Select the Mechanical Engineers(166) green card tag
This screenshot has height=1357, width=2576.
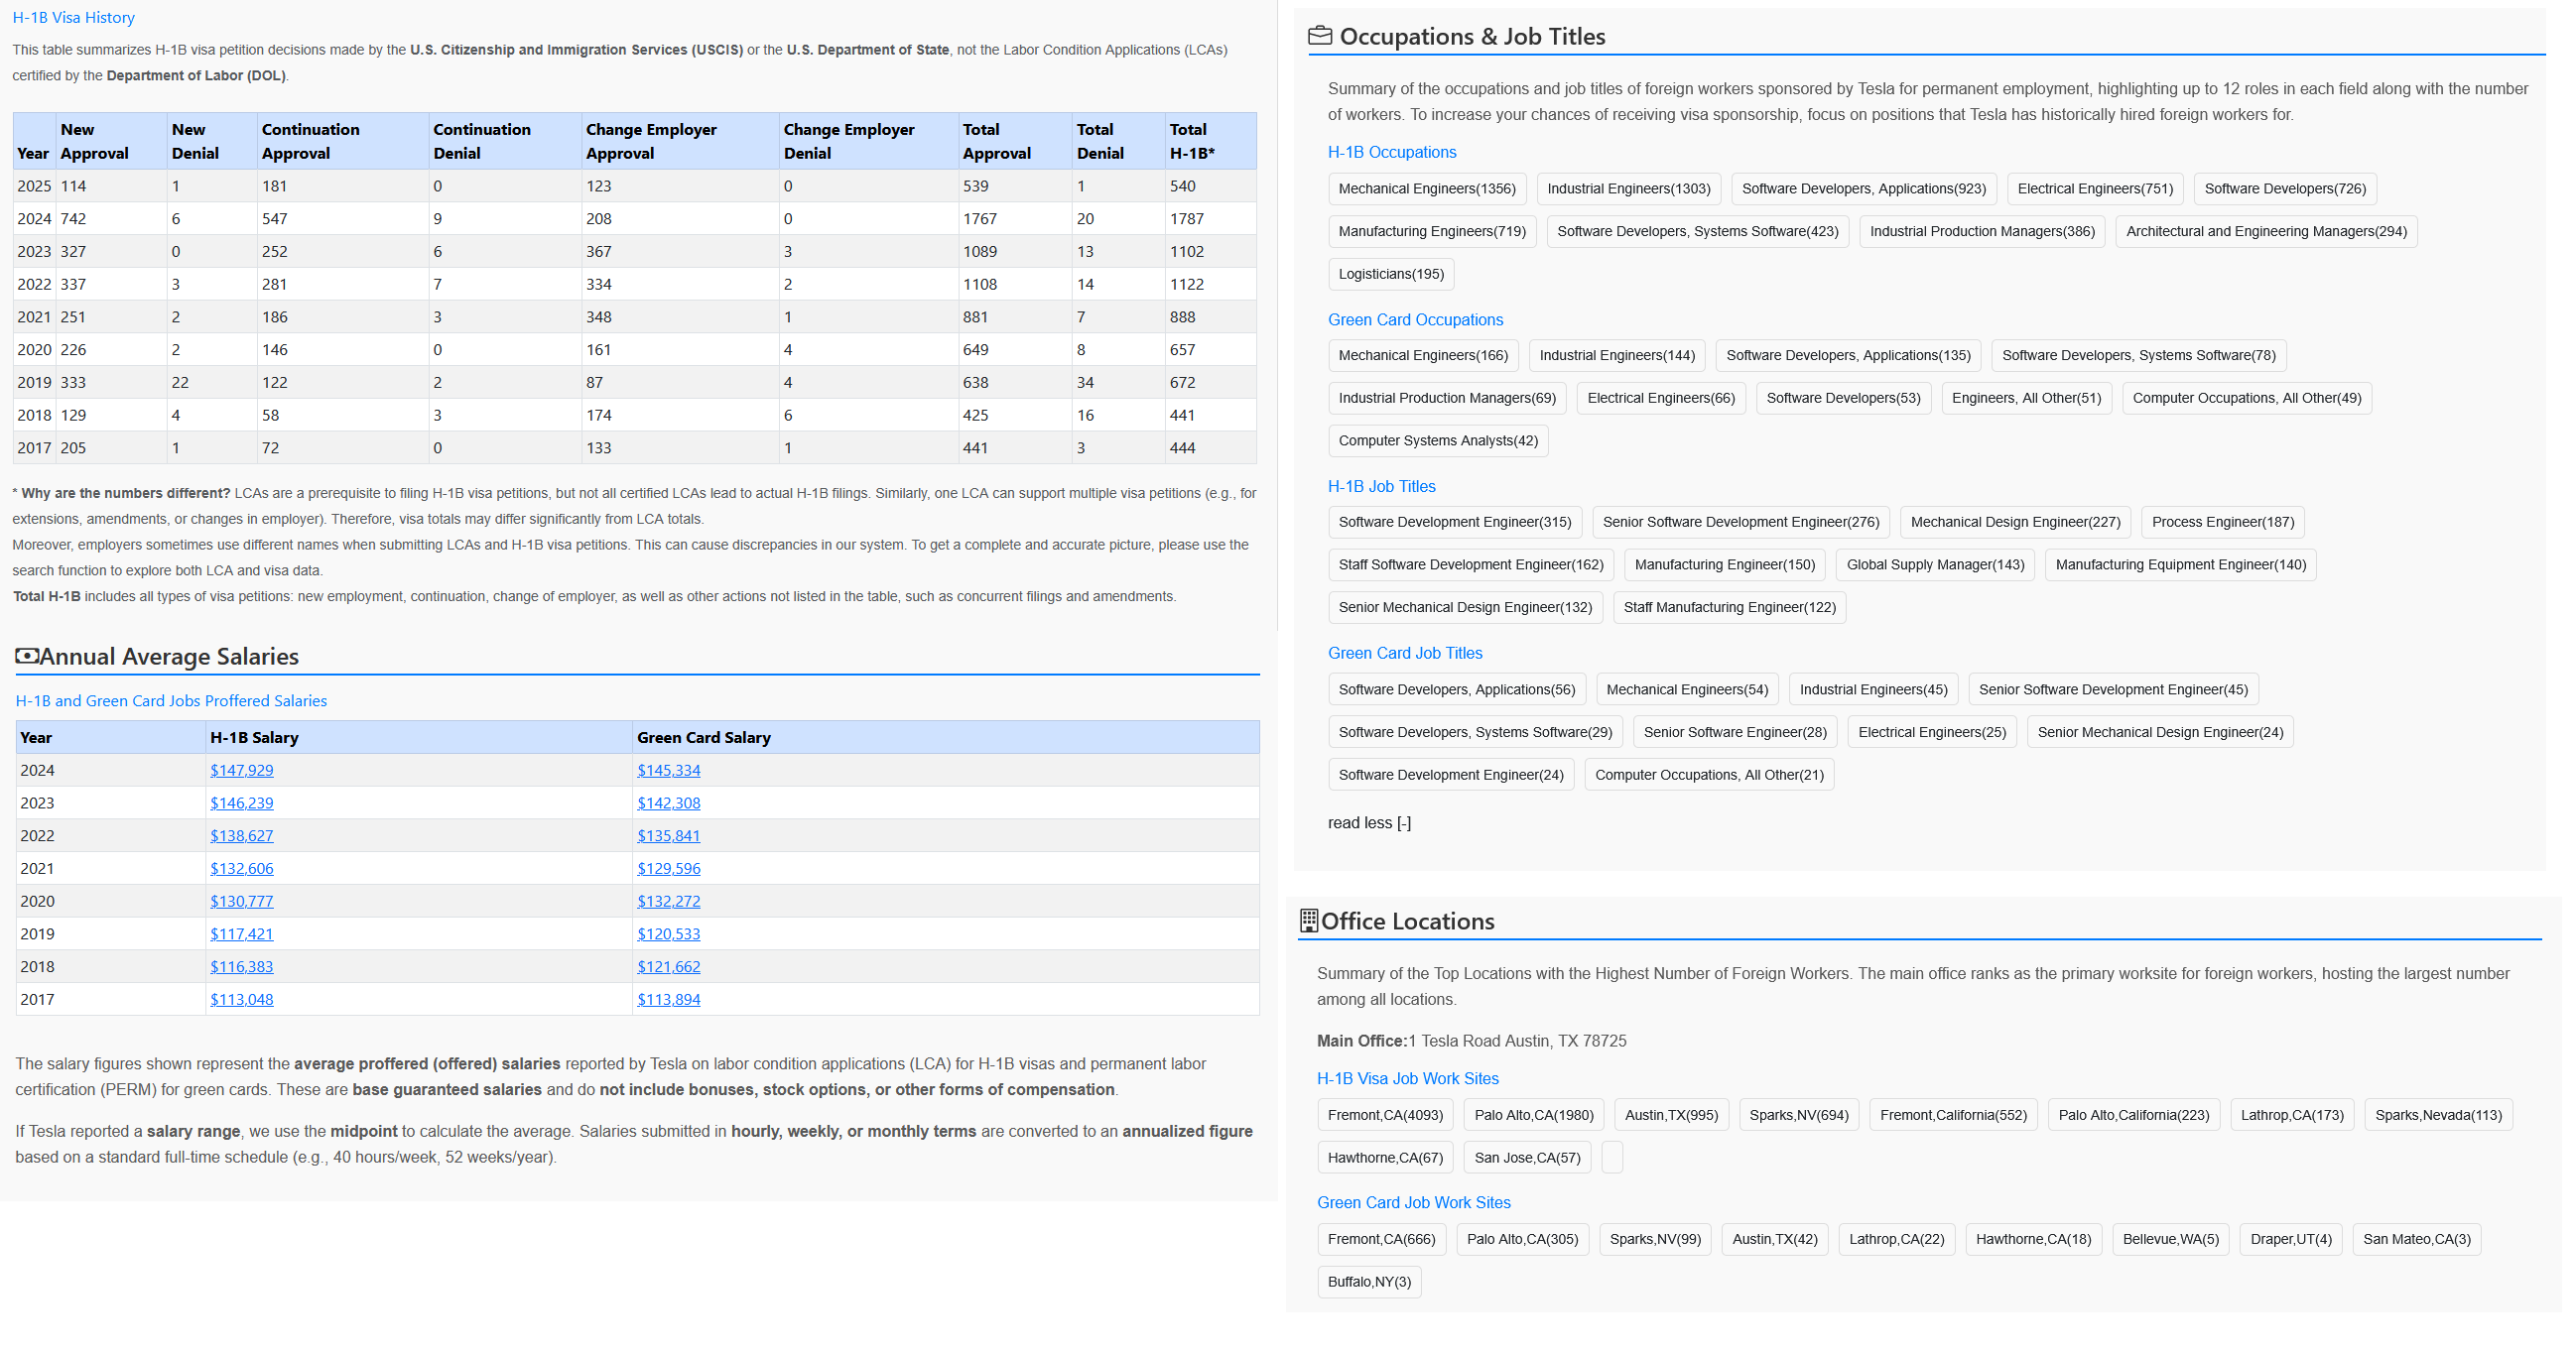(1423, 356)
